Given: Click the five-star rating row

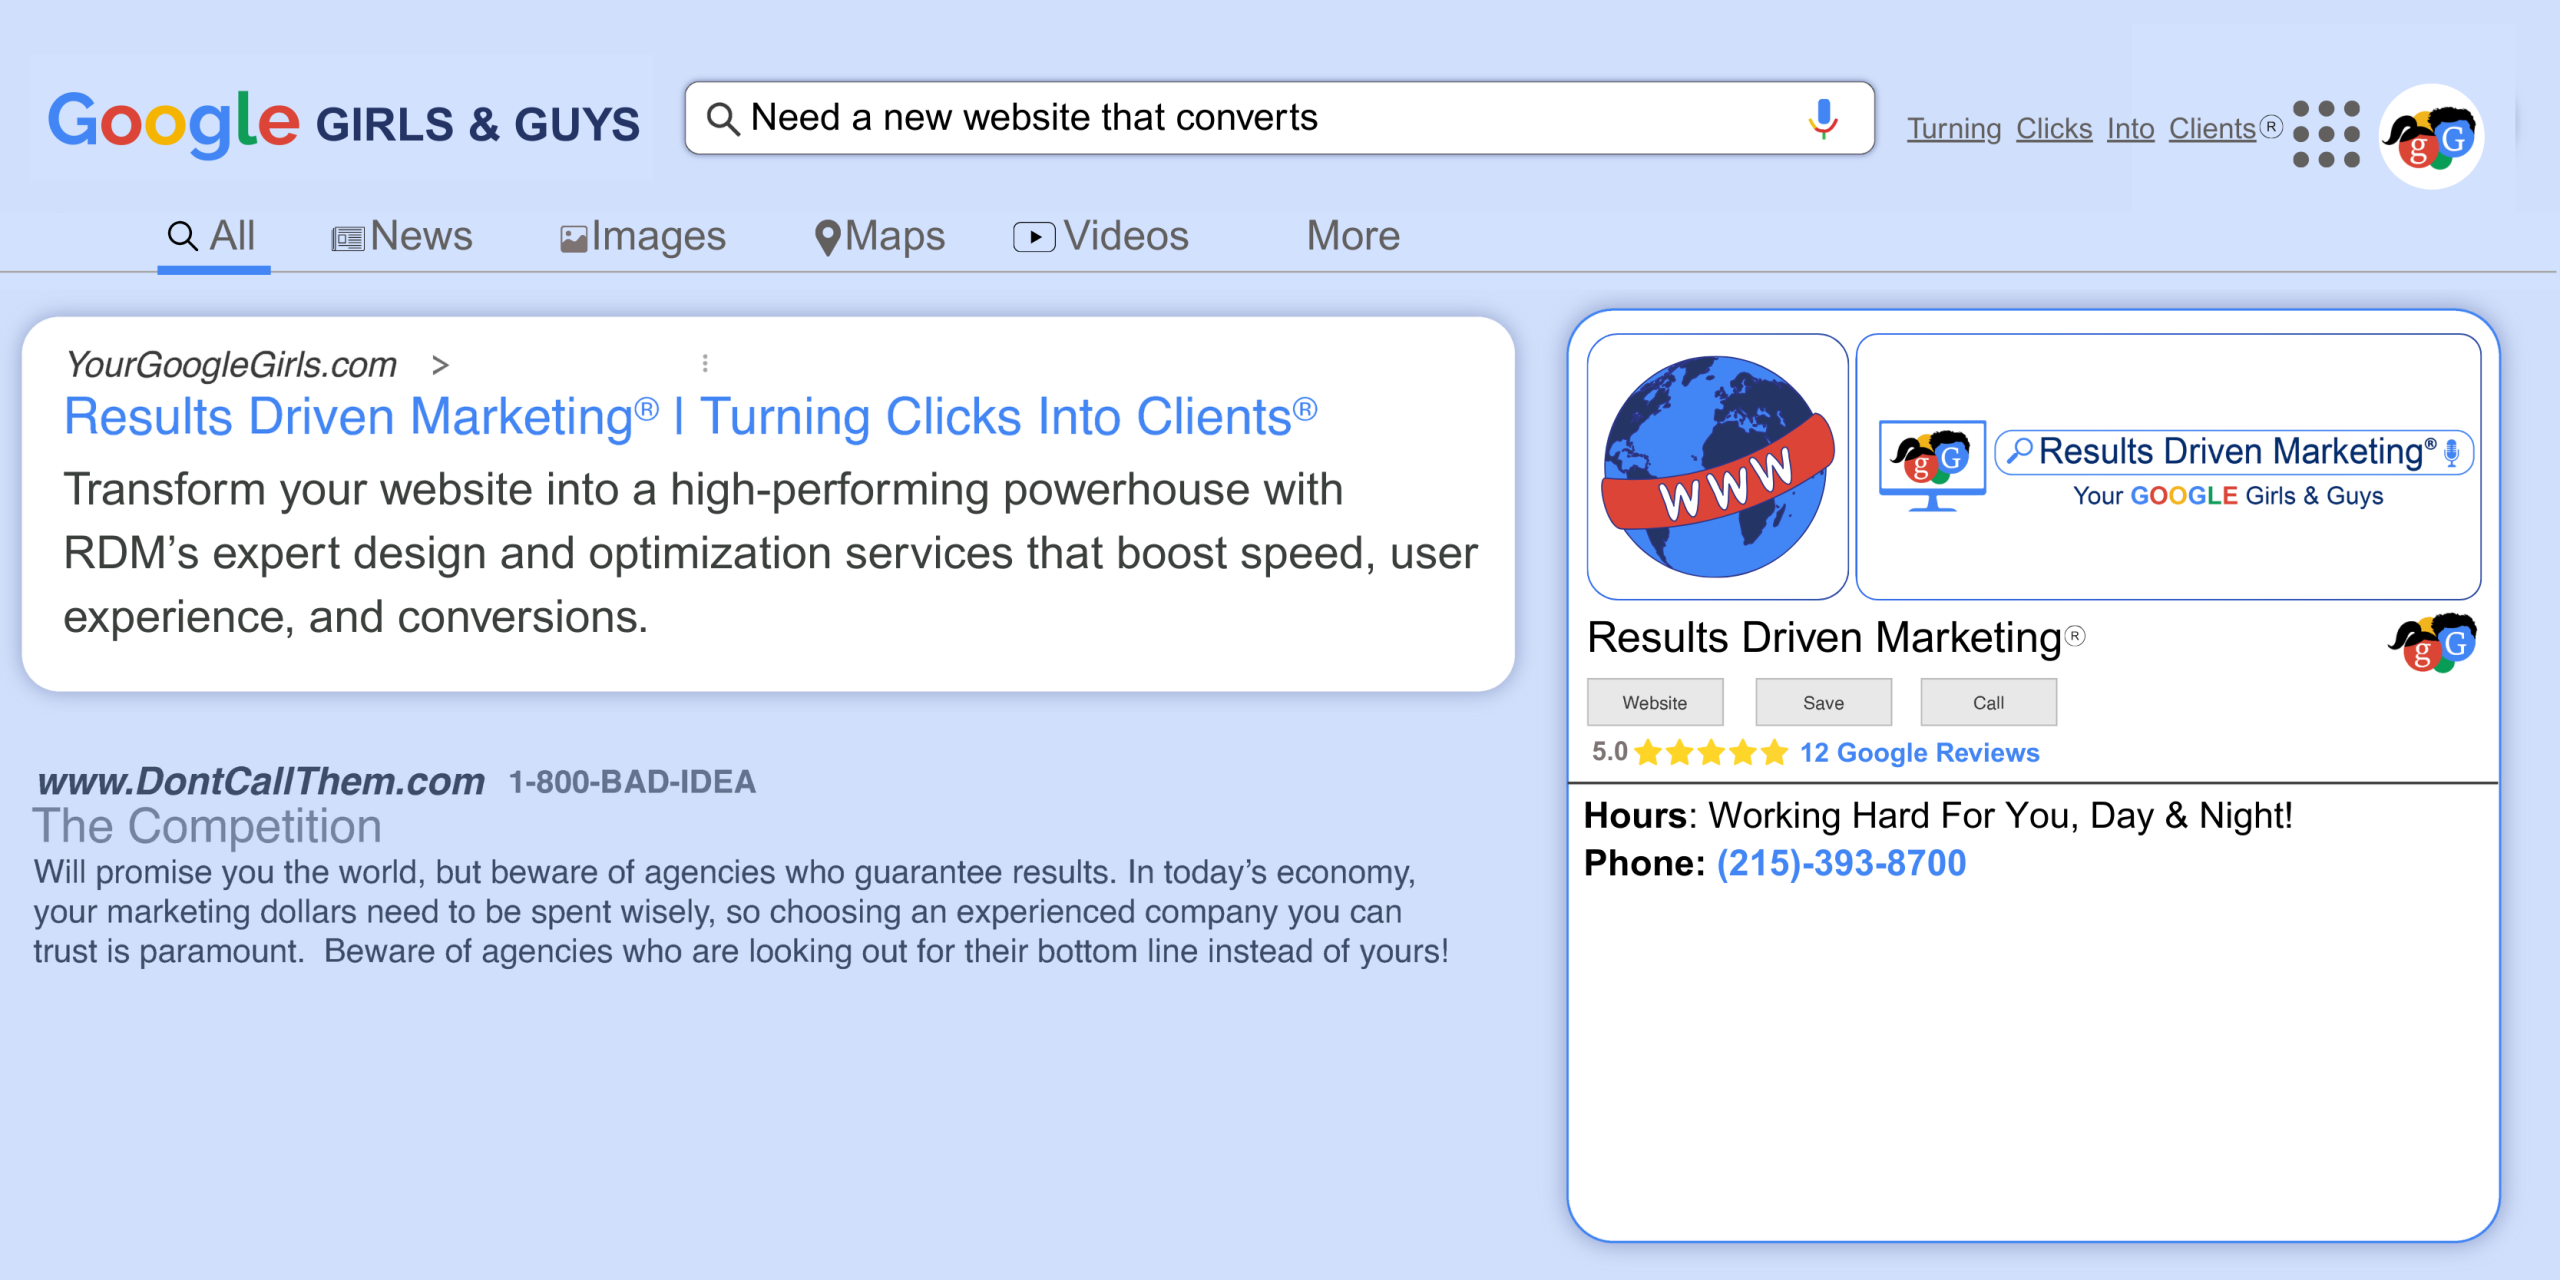Looking at the screenshot, I should tap(1711, 752).
